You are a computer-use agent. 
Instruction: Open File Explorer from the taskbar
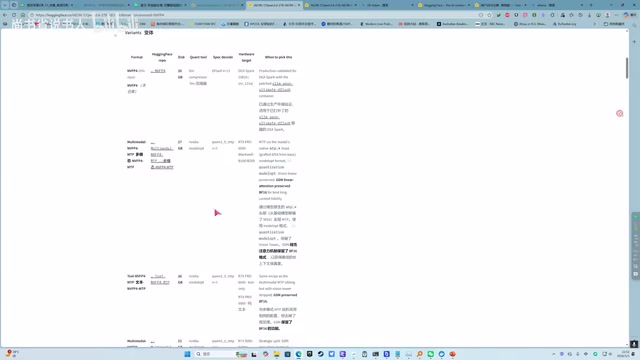pos(276,354)
